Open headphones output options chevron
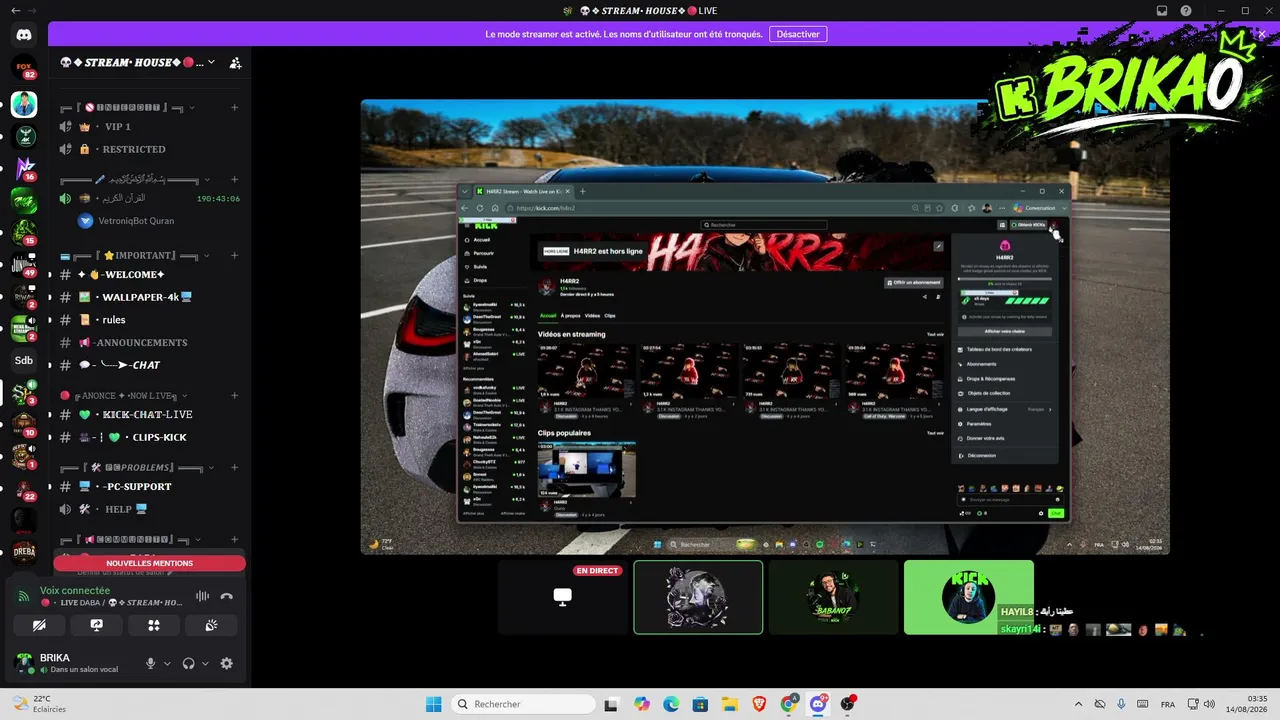This screenshot has height=720, width=1280. pos(205,663)
